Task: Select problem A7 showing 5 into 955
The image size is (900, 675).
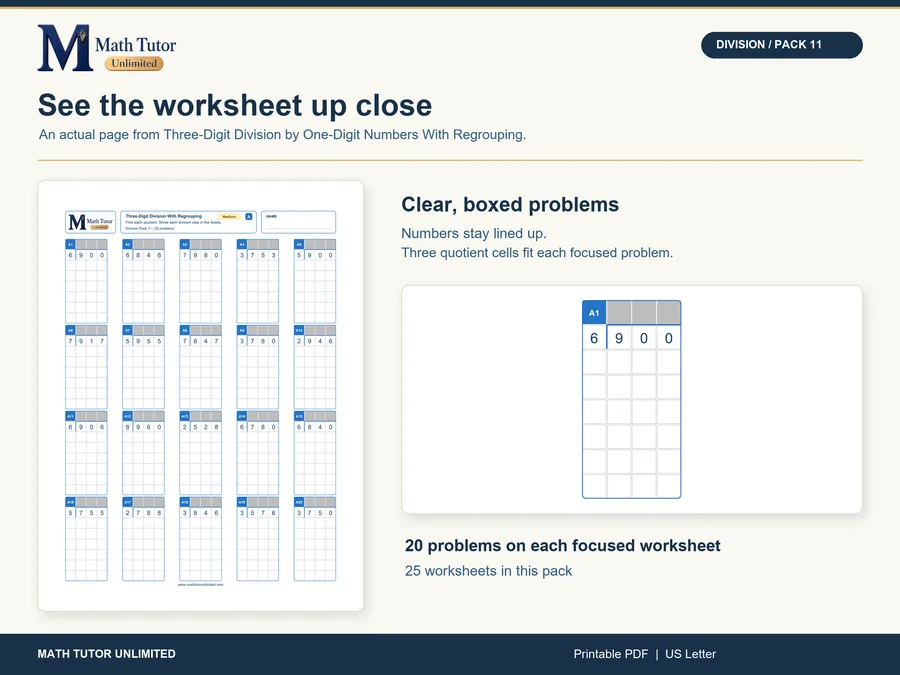Action: 143,367
